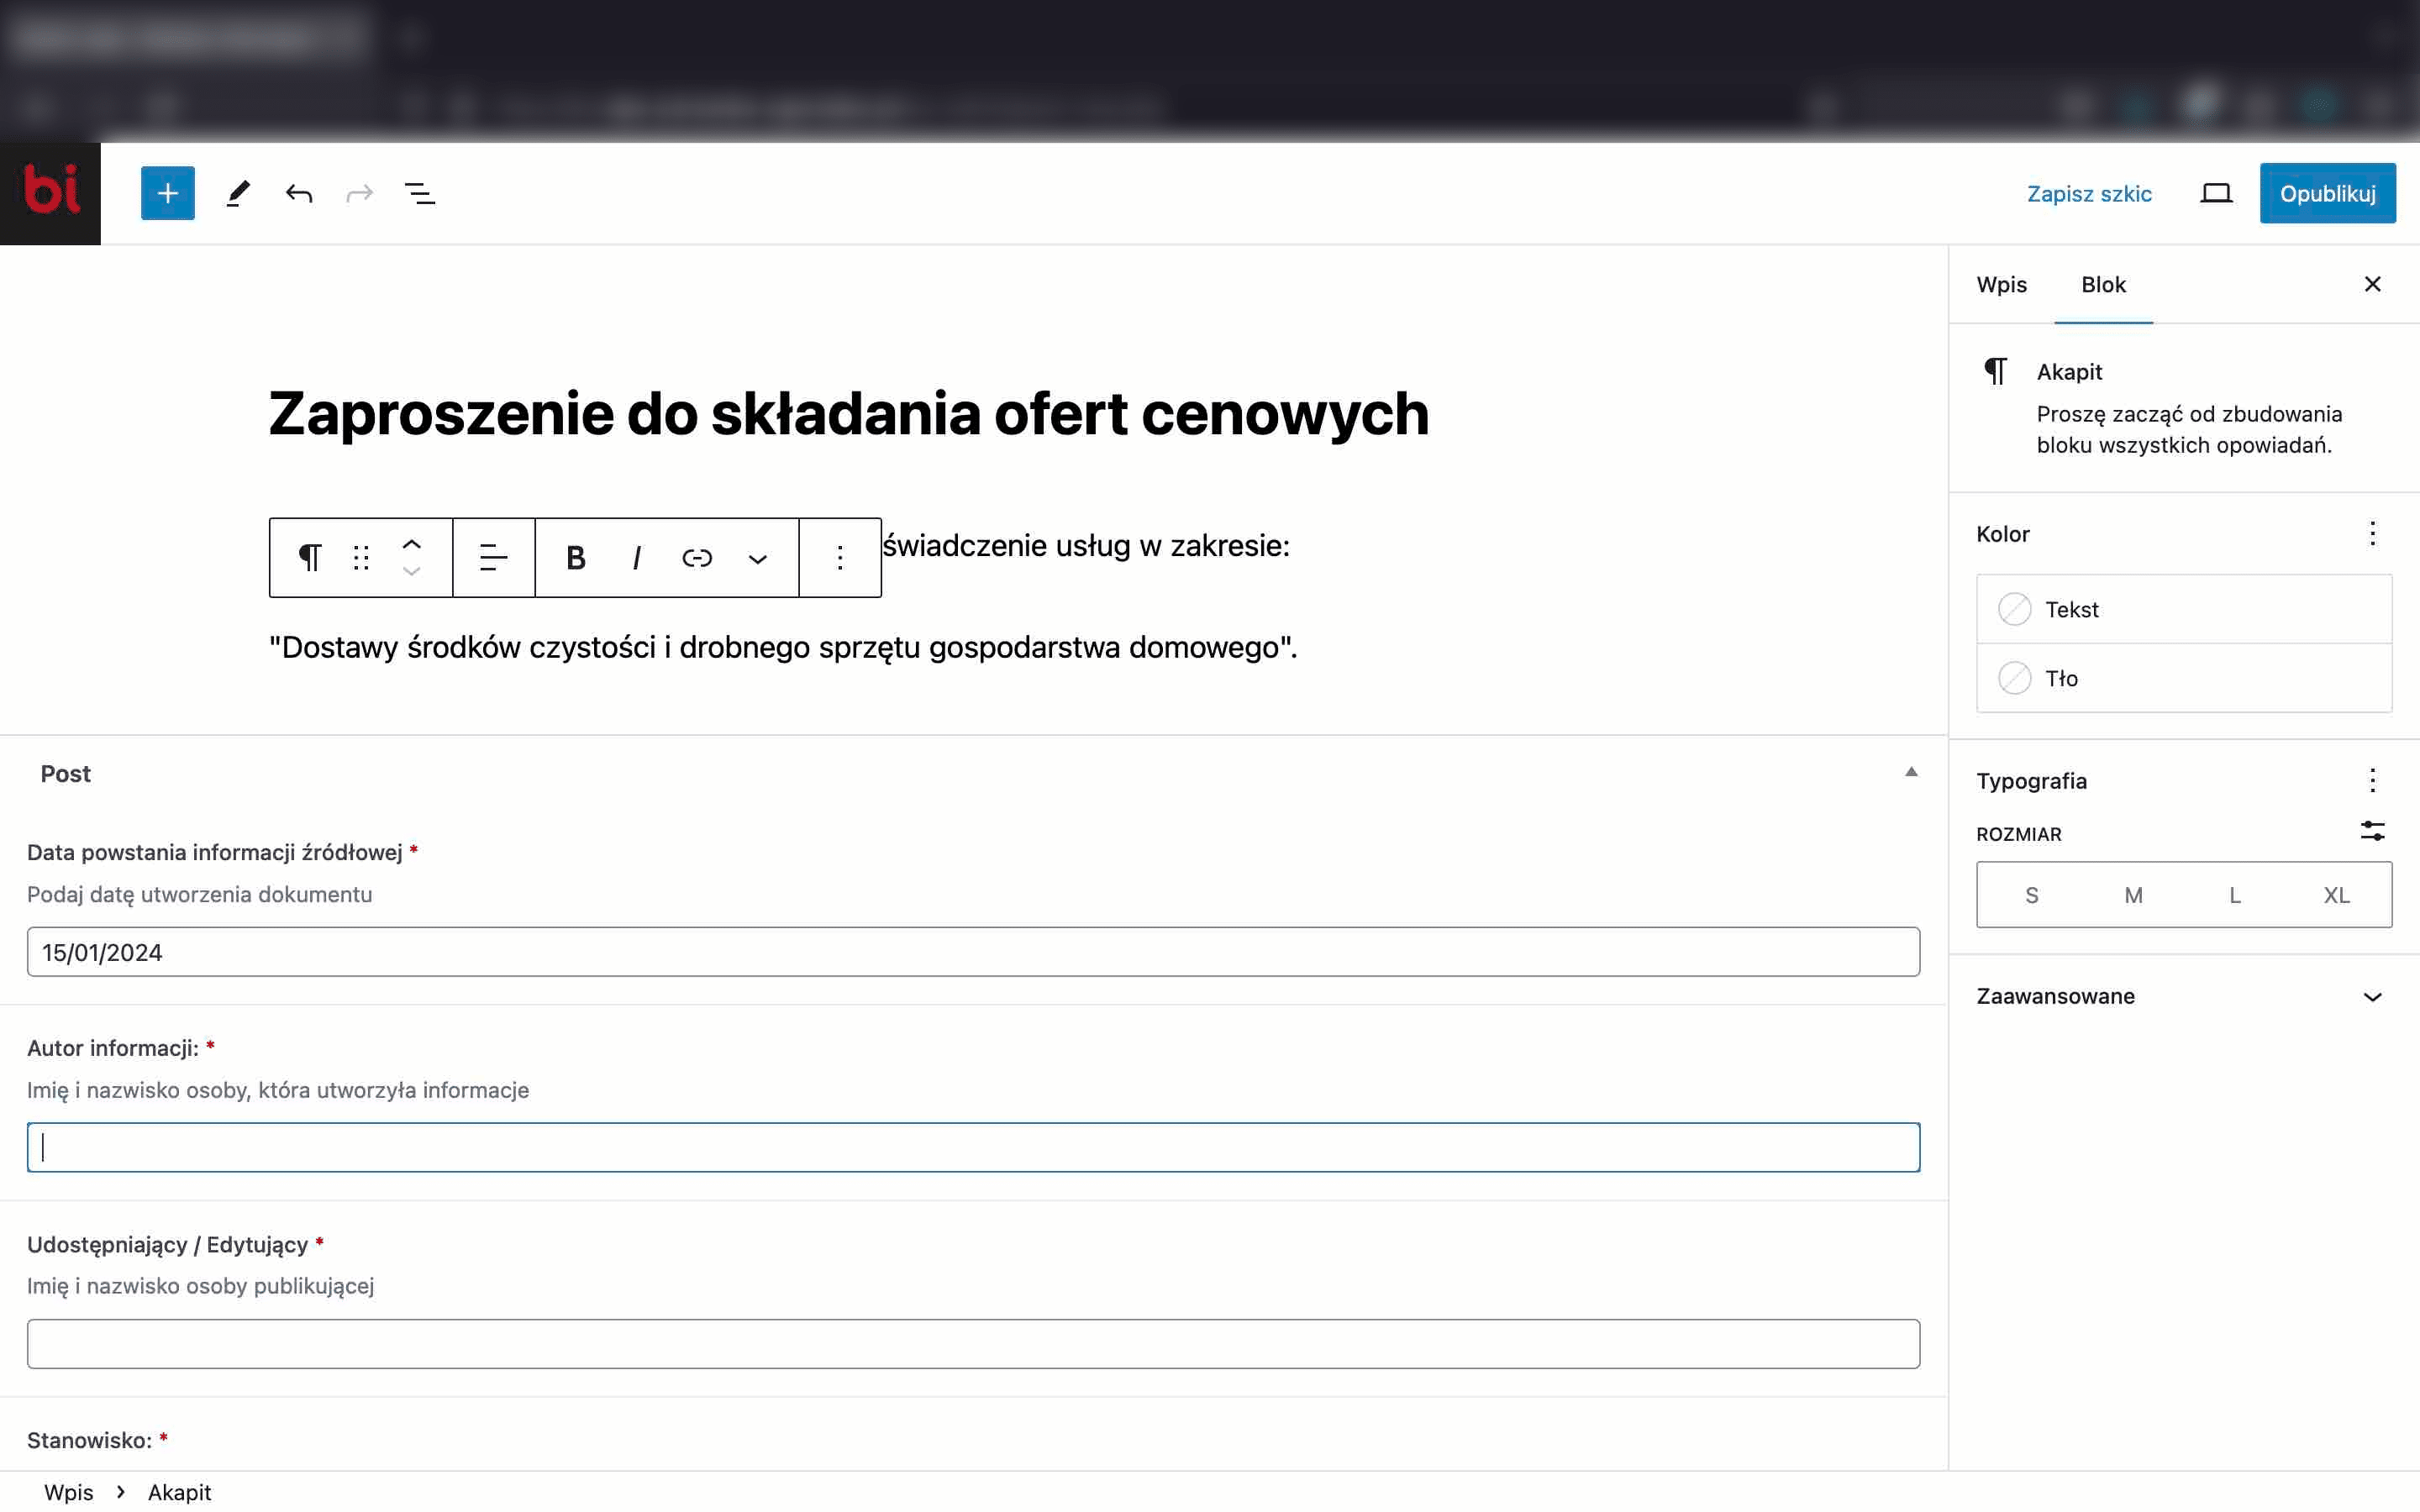Undo the last change

299,193
